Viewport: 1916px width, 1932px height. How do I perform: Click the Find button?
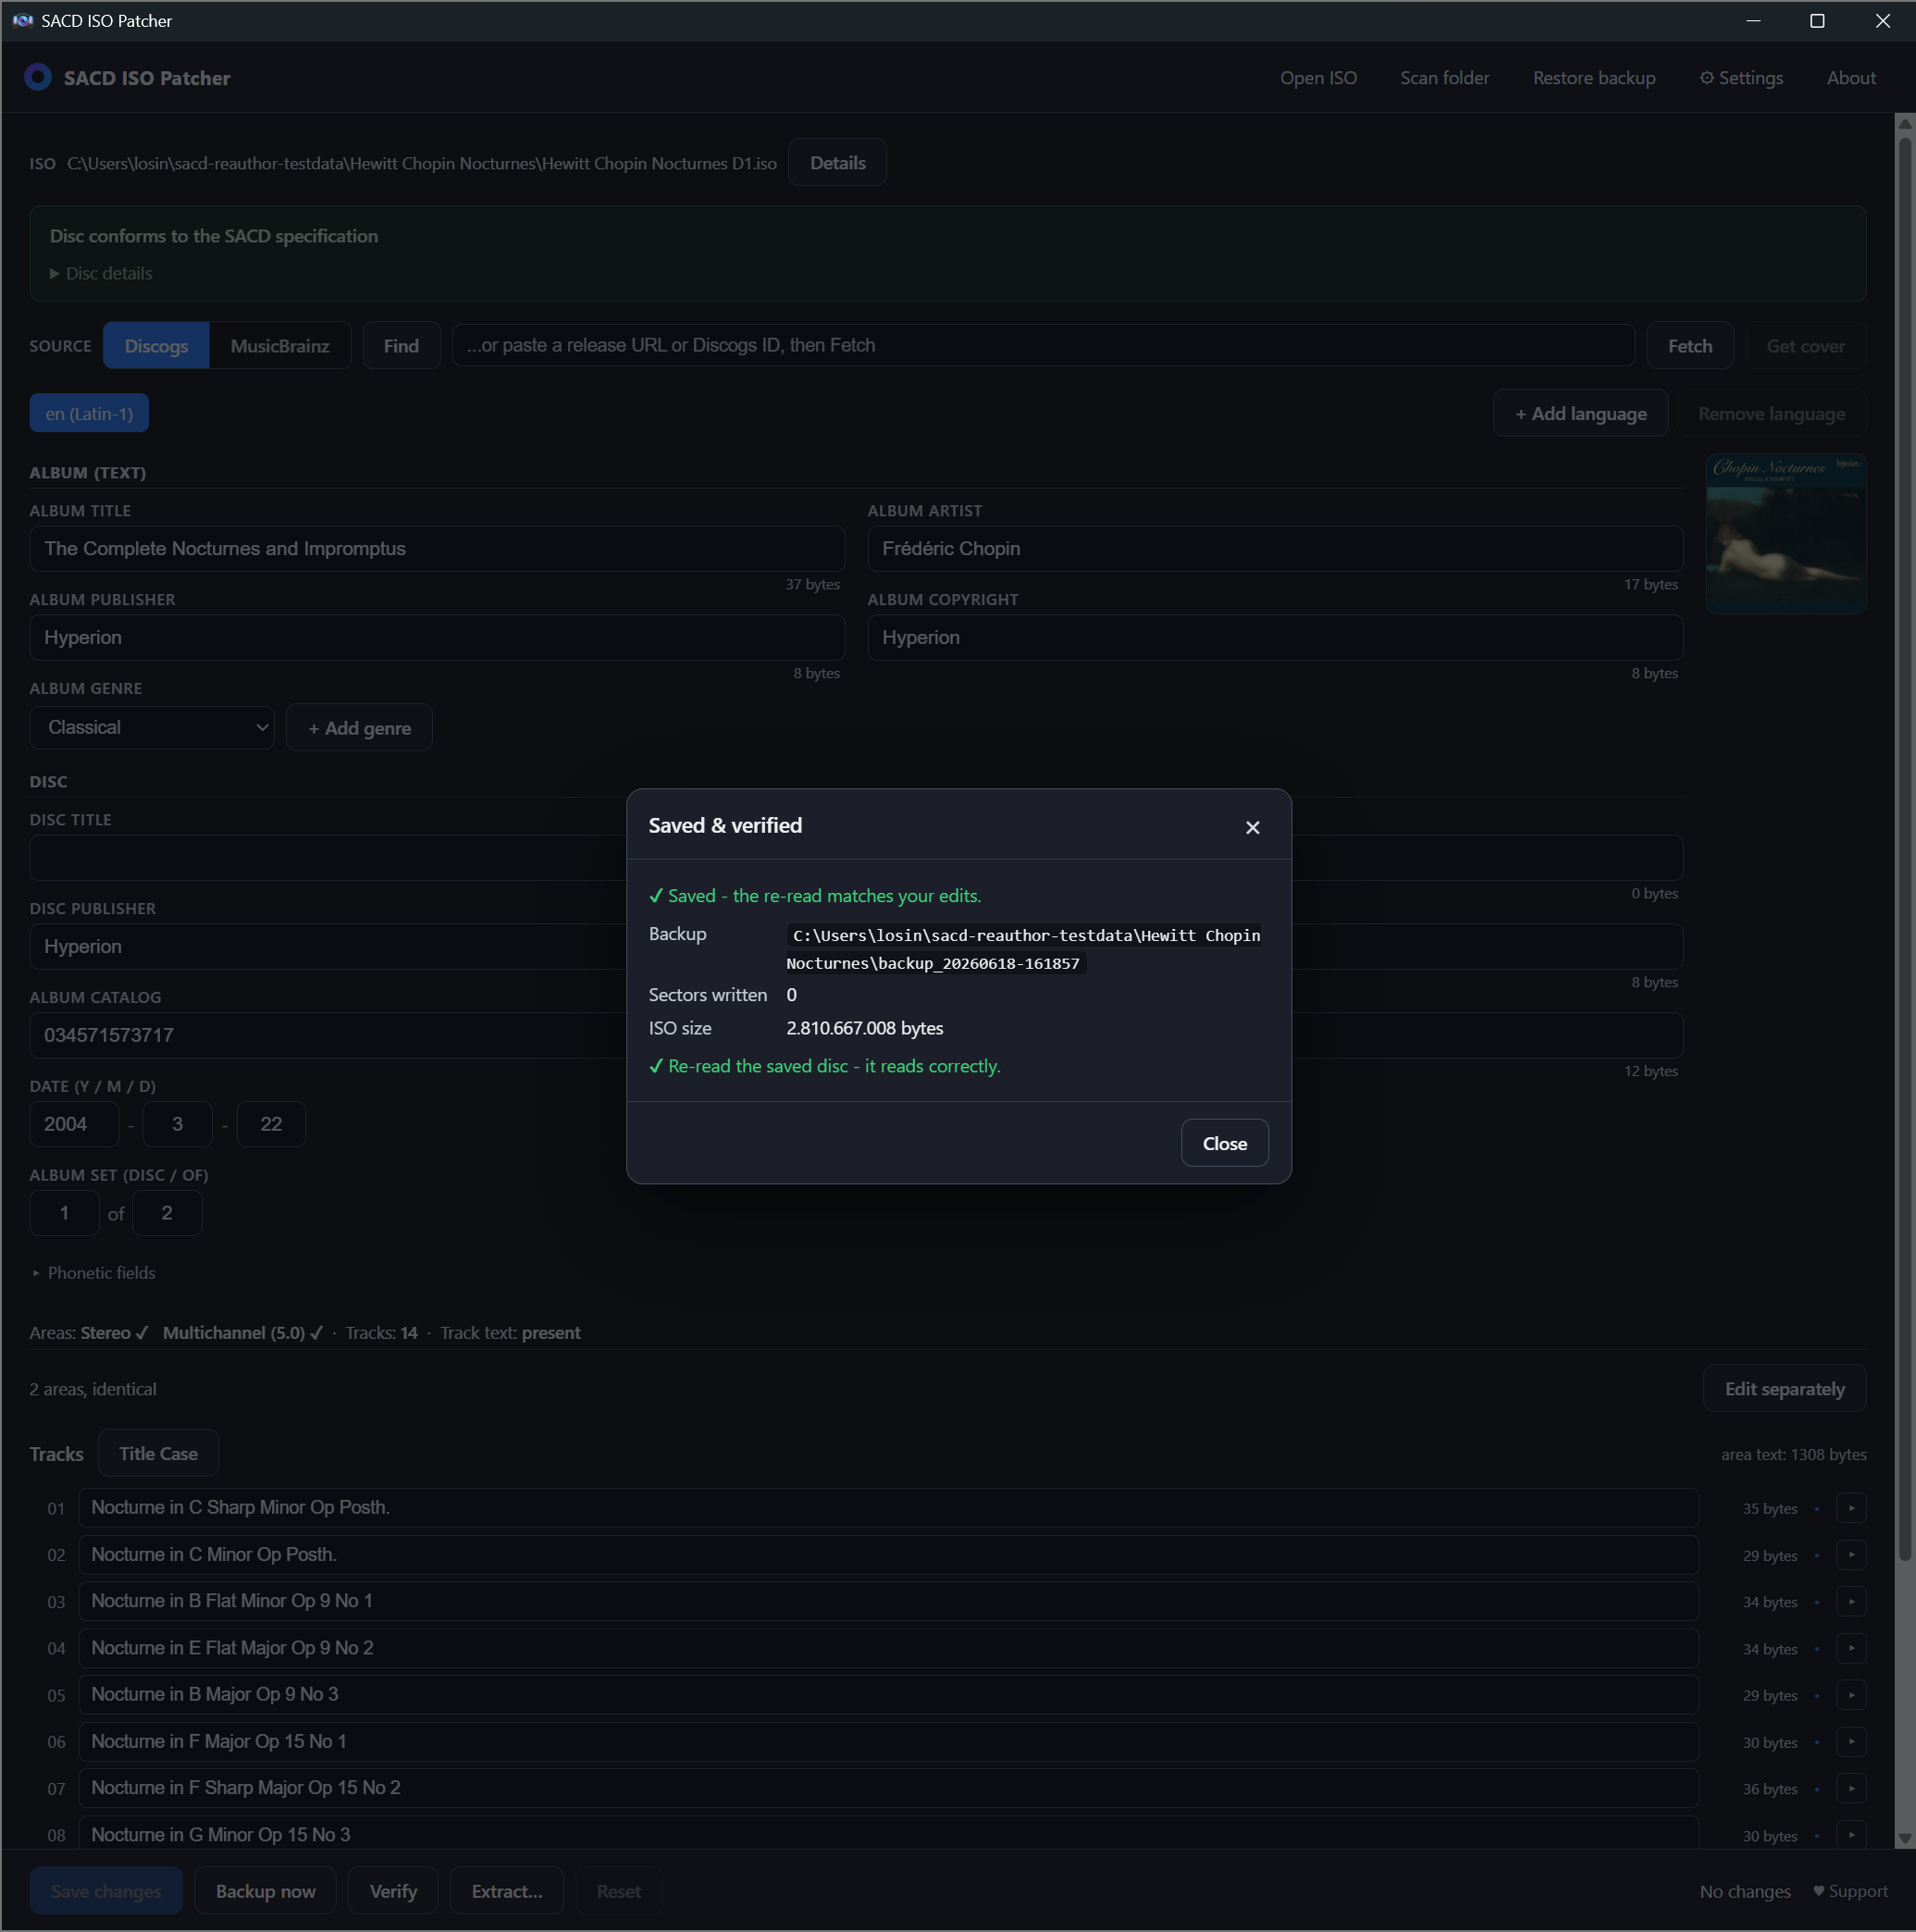401,346
